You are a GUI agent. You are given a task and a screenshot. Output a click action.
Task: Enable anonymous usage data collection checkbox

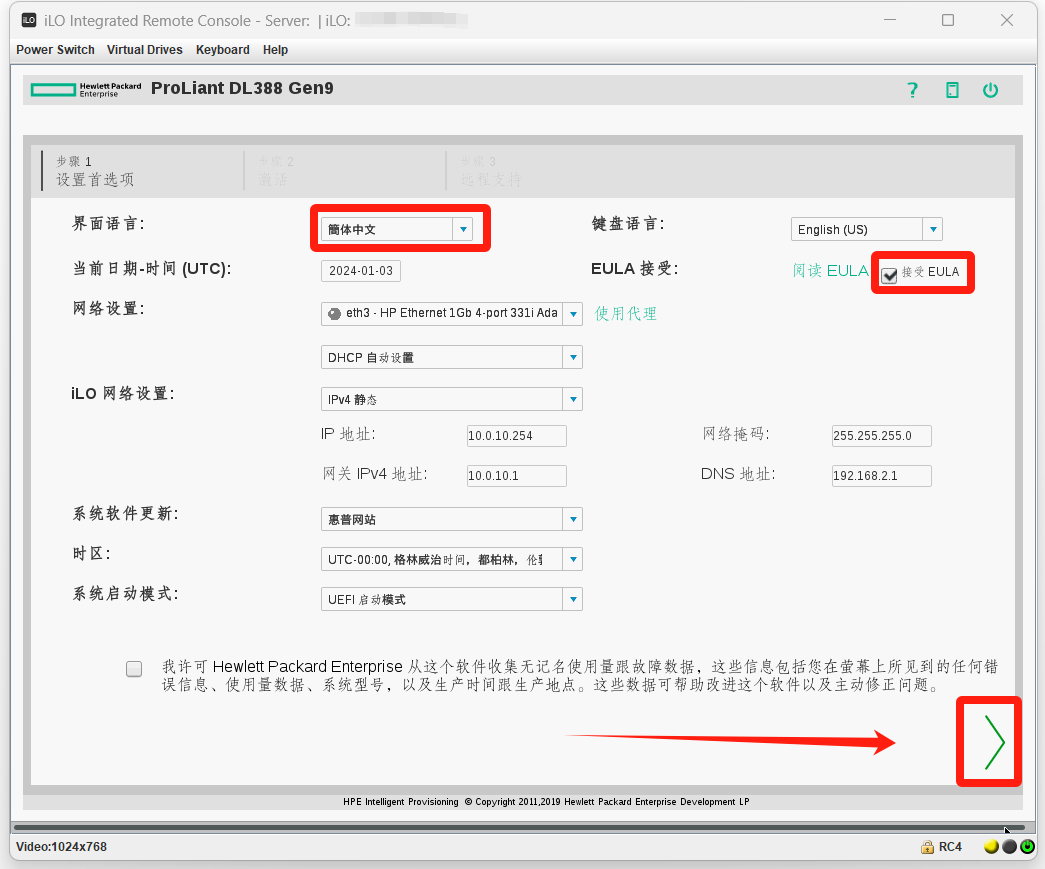[x=134, y=669]
